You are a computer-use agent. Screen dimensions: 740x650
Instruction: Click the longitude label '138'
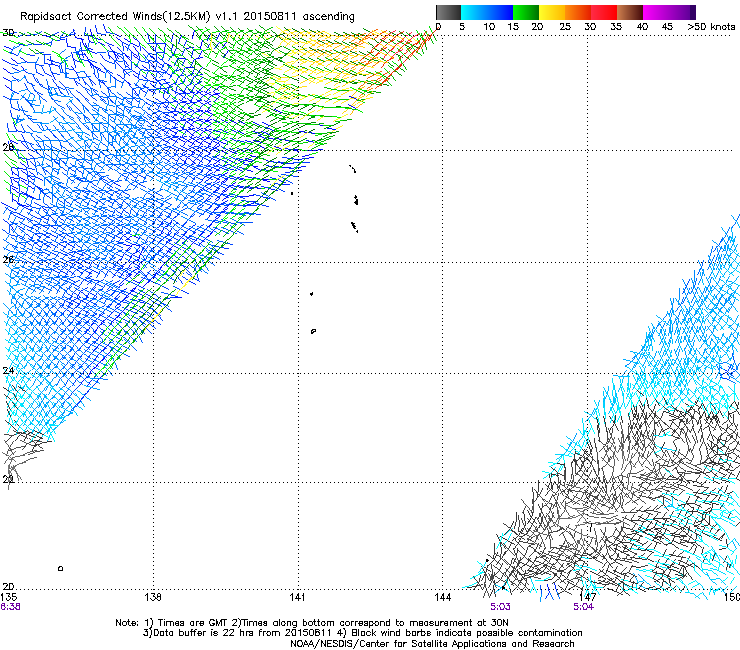tap(152, 597)
